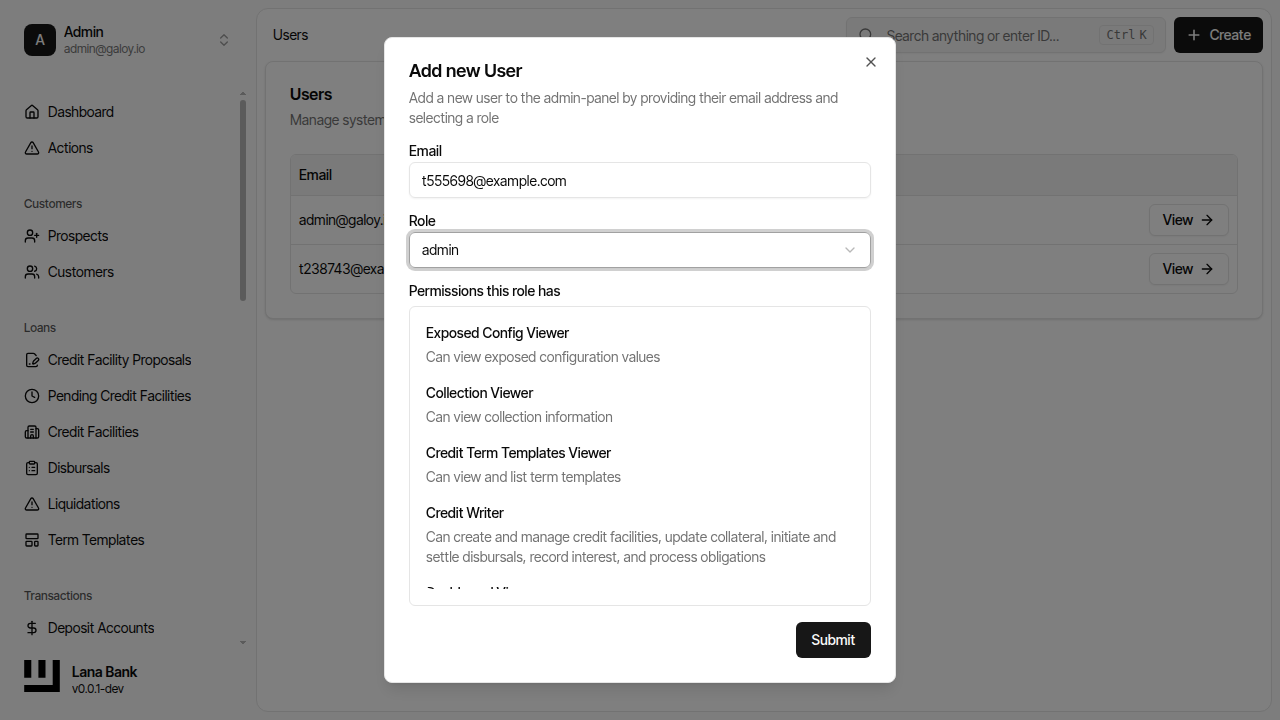Collapse the sidebar using the bottom chevron
Image resolution: width=1280 pixels, height=720 pixels.
tap(242, 641)
